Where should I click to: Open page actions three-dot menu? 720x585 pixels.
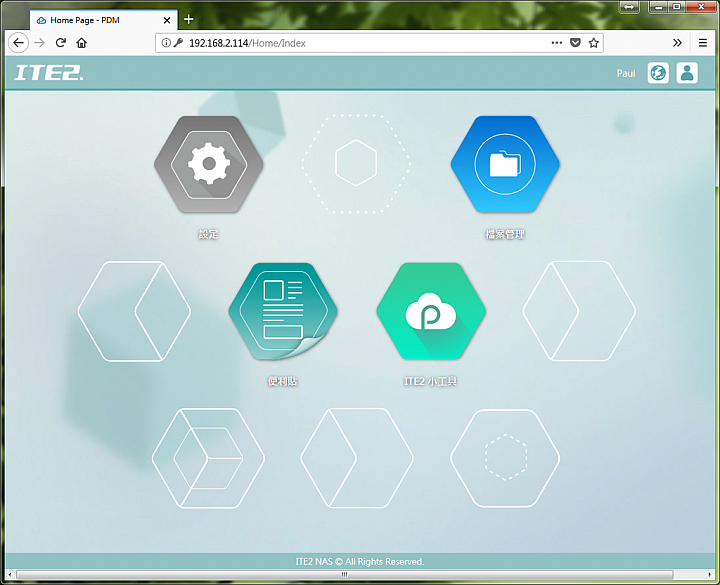[557, 43]
